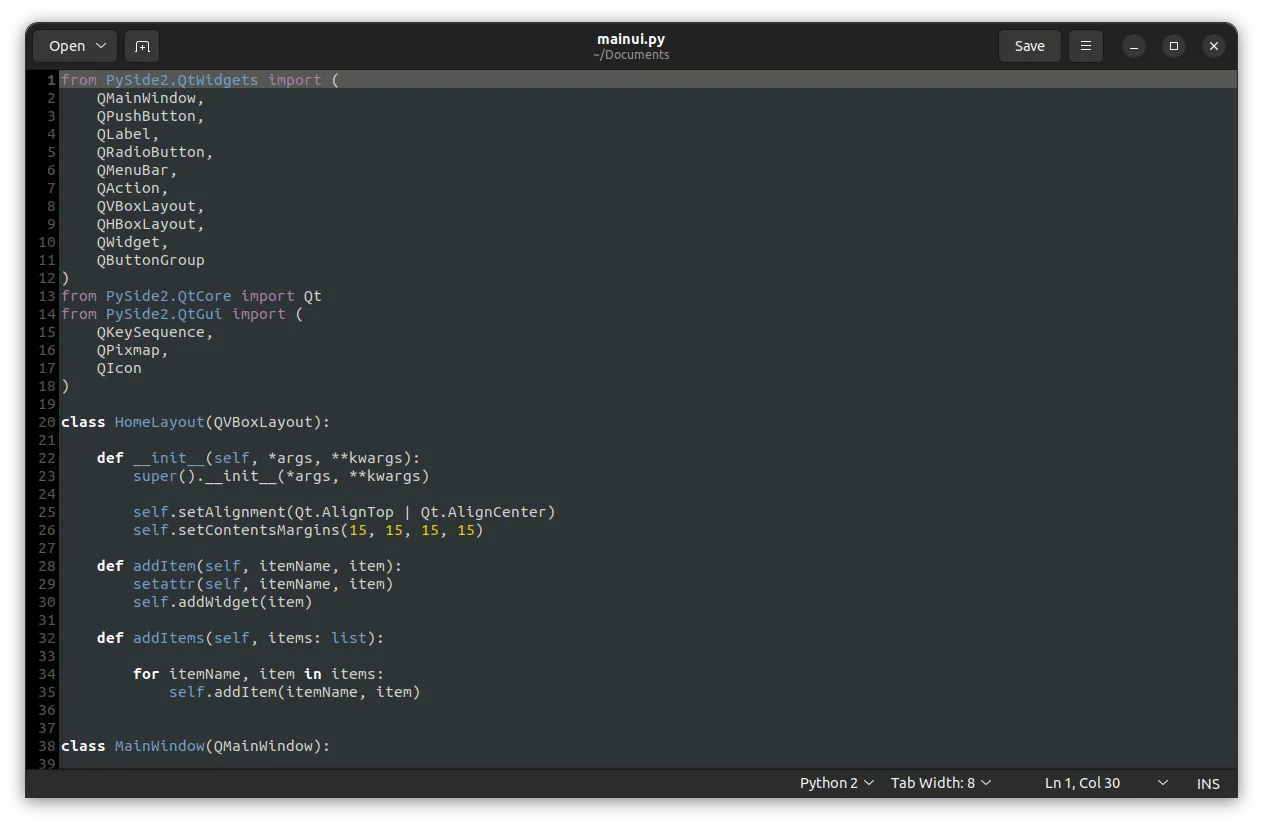Toggle the INS insert mode indicator
Viewport: 1263px width, 826px height.
1208,784
